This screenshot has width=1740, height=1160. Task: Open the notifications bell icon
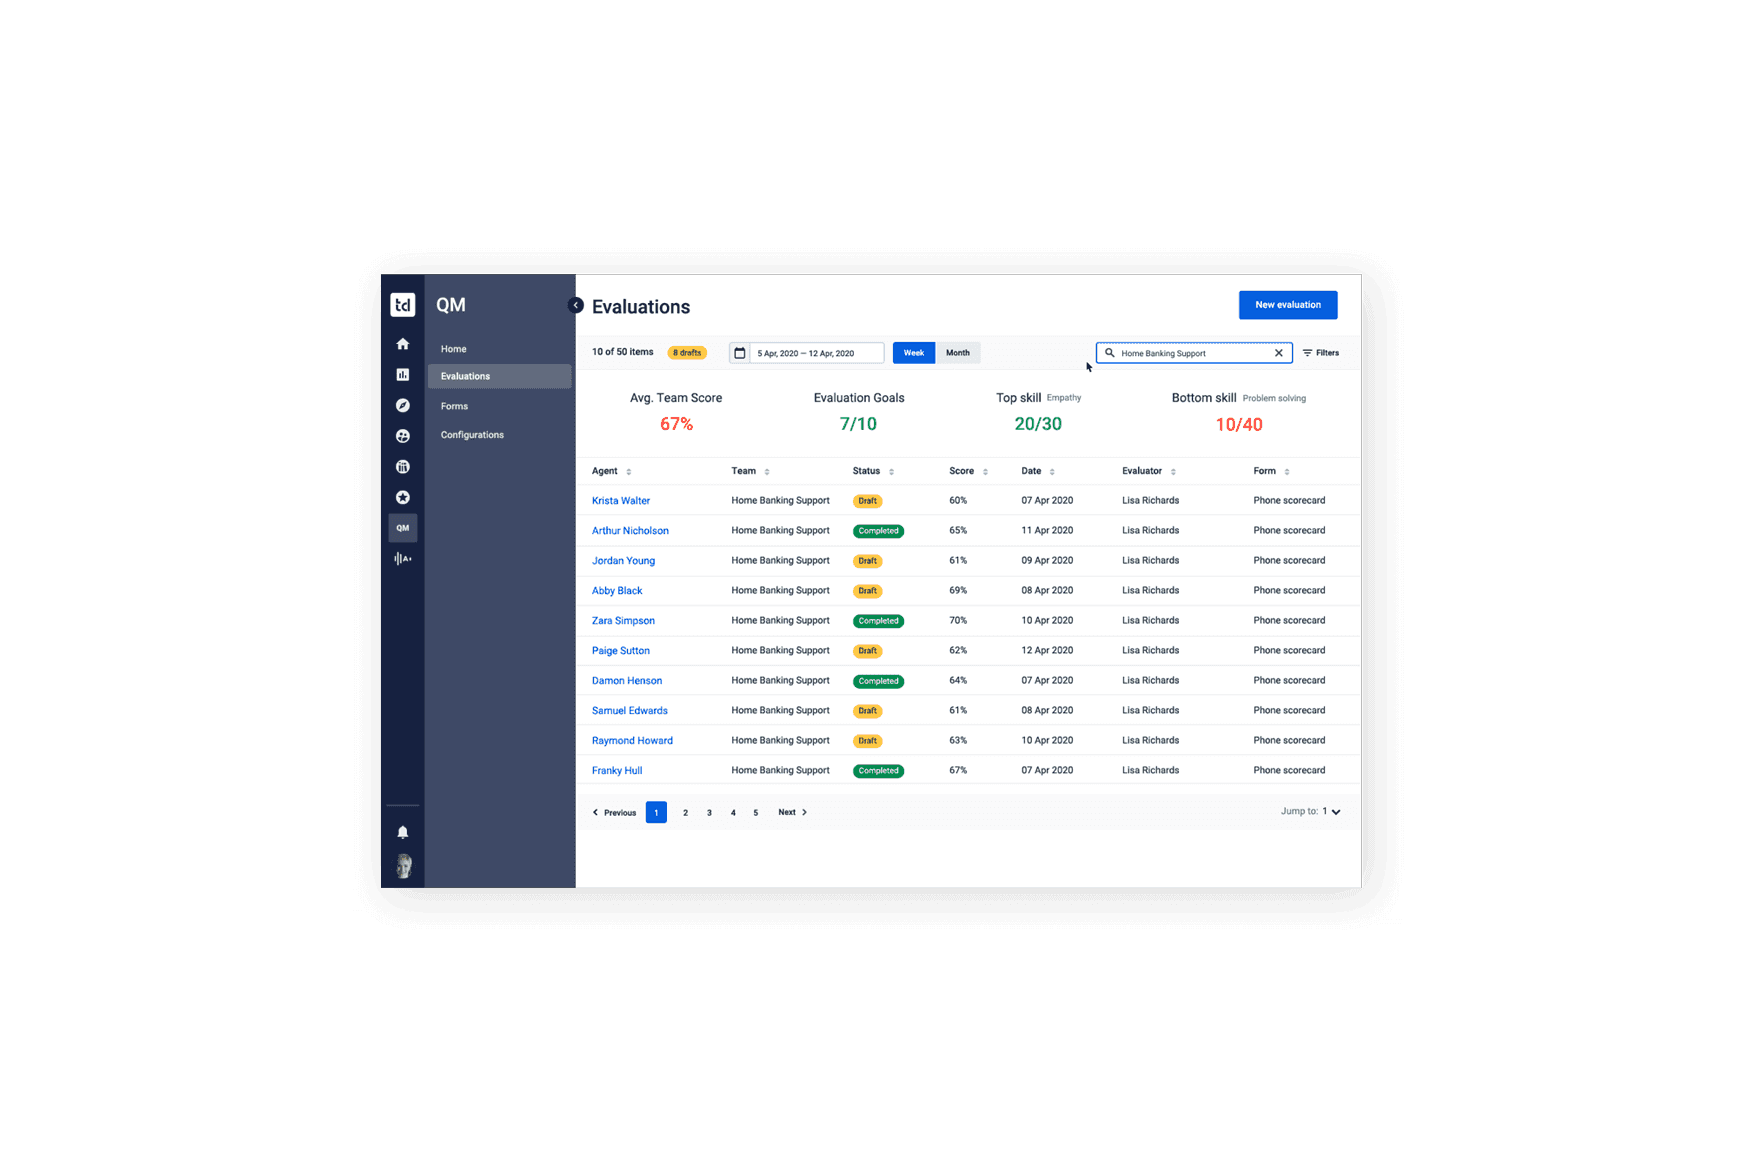402,832
